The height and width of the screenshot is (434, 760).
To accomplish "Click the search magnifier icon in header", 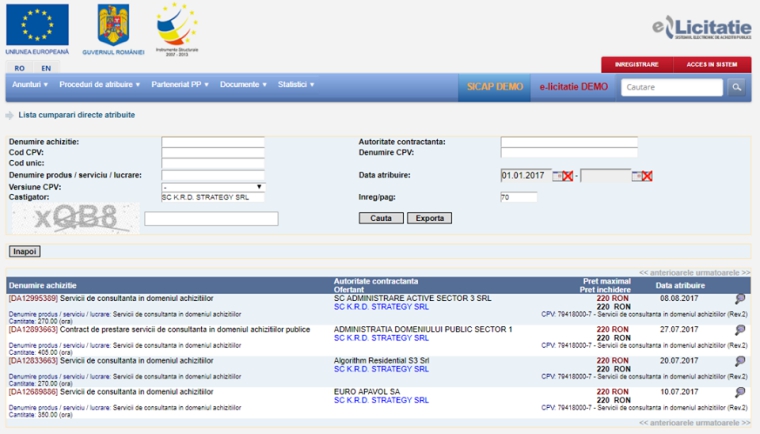I will (x=736, y=87).
